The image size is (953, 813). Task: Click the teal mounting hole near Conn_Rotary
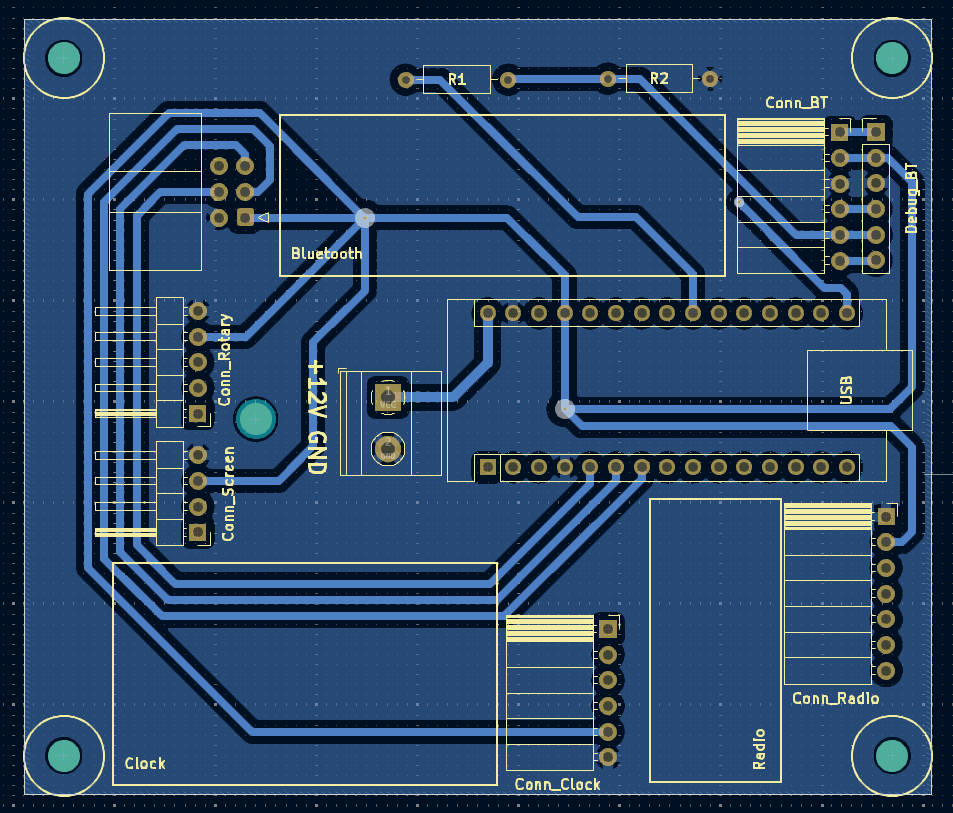pyautogui.click(x=255, y=419)
